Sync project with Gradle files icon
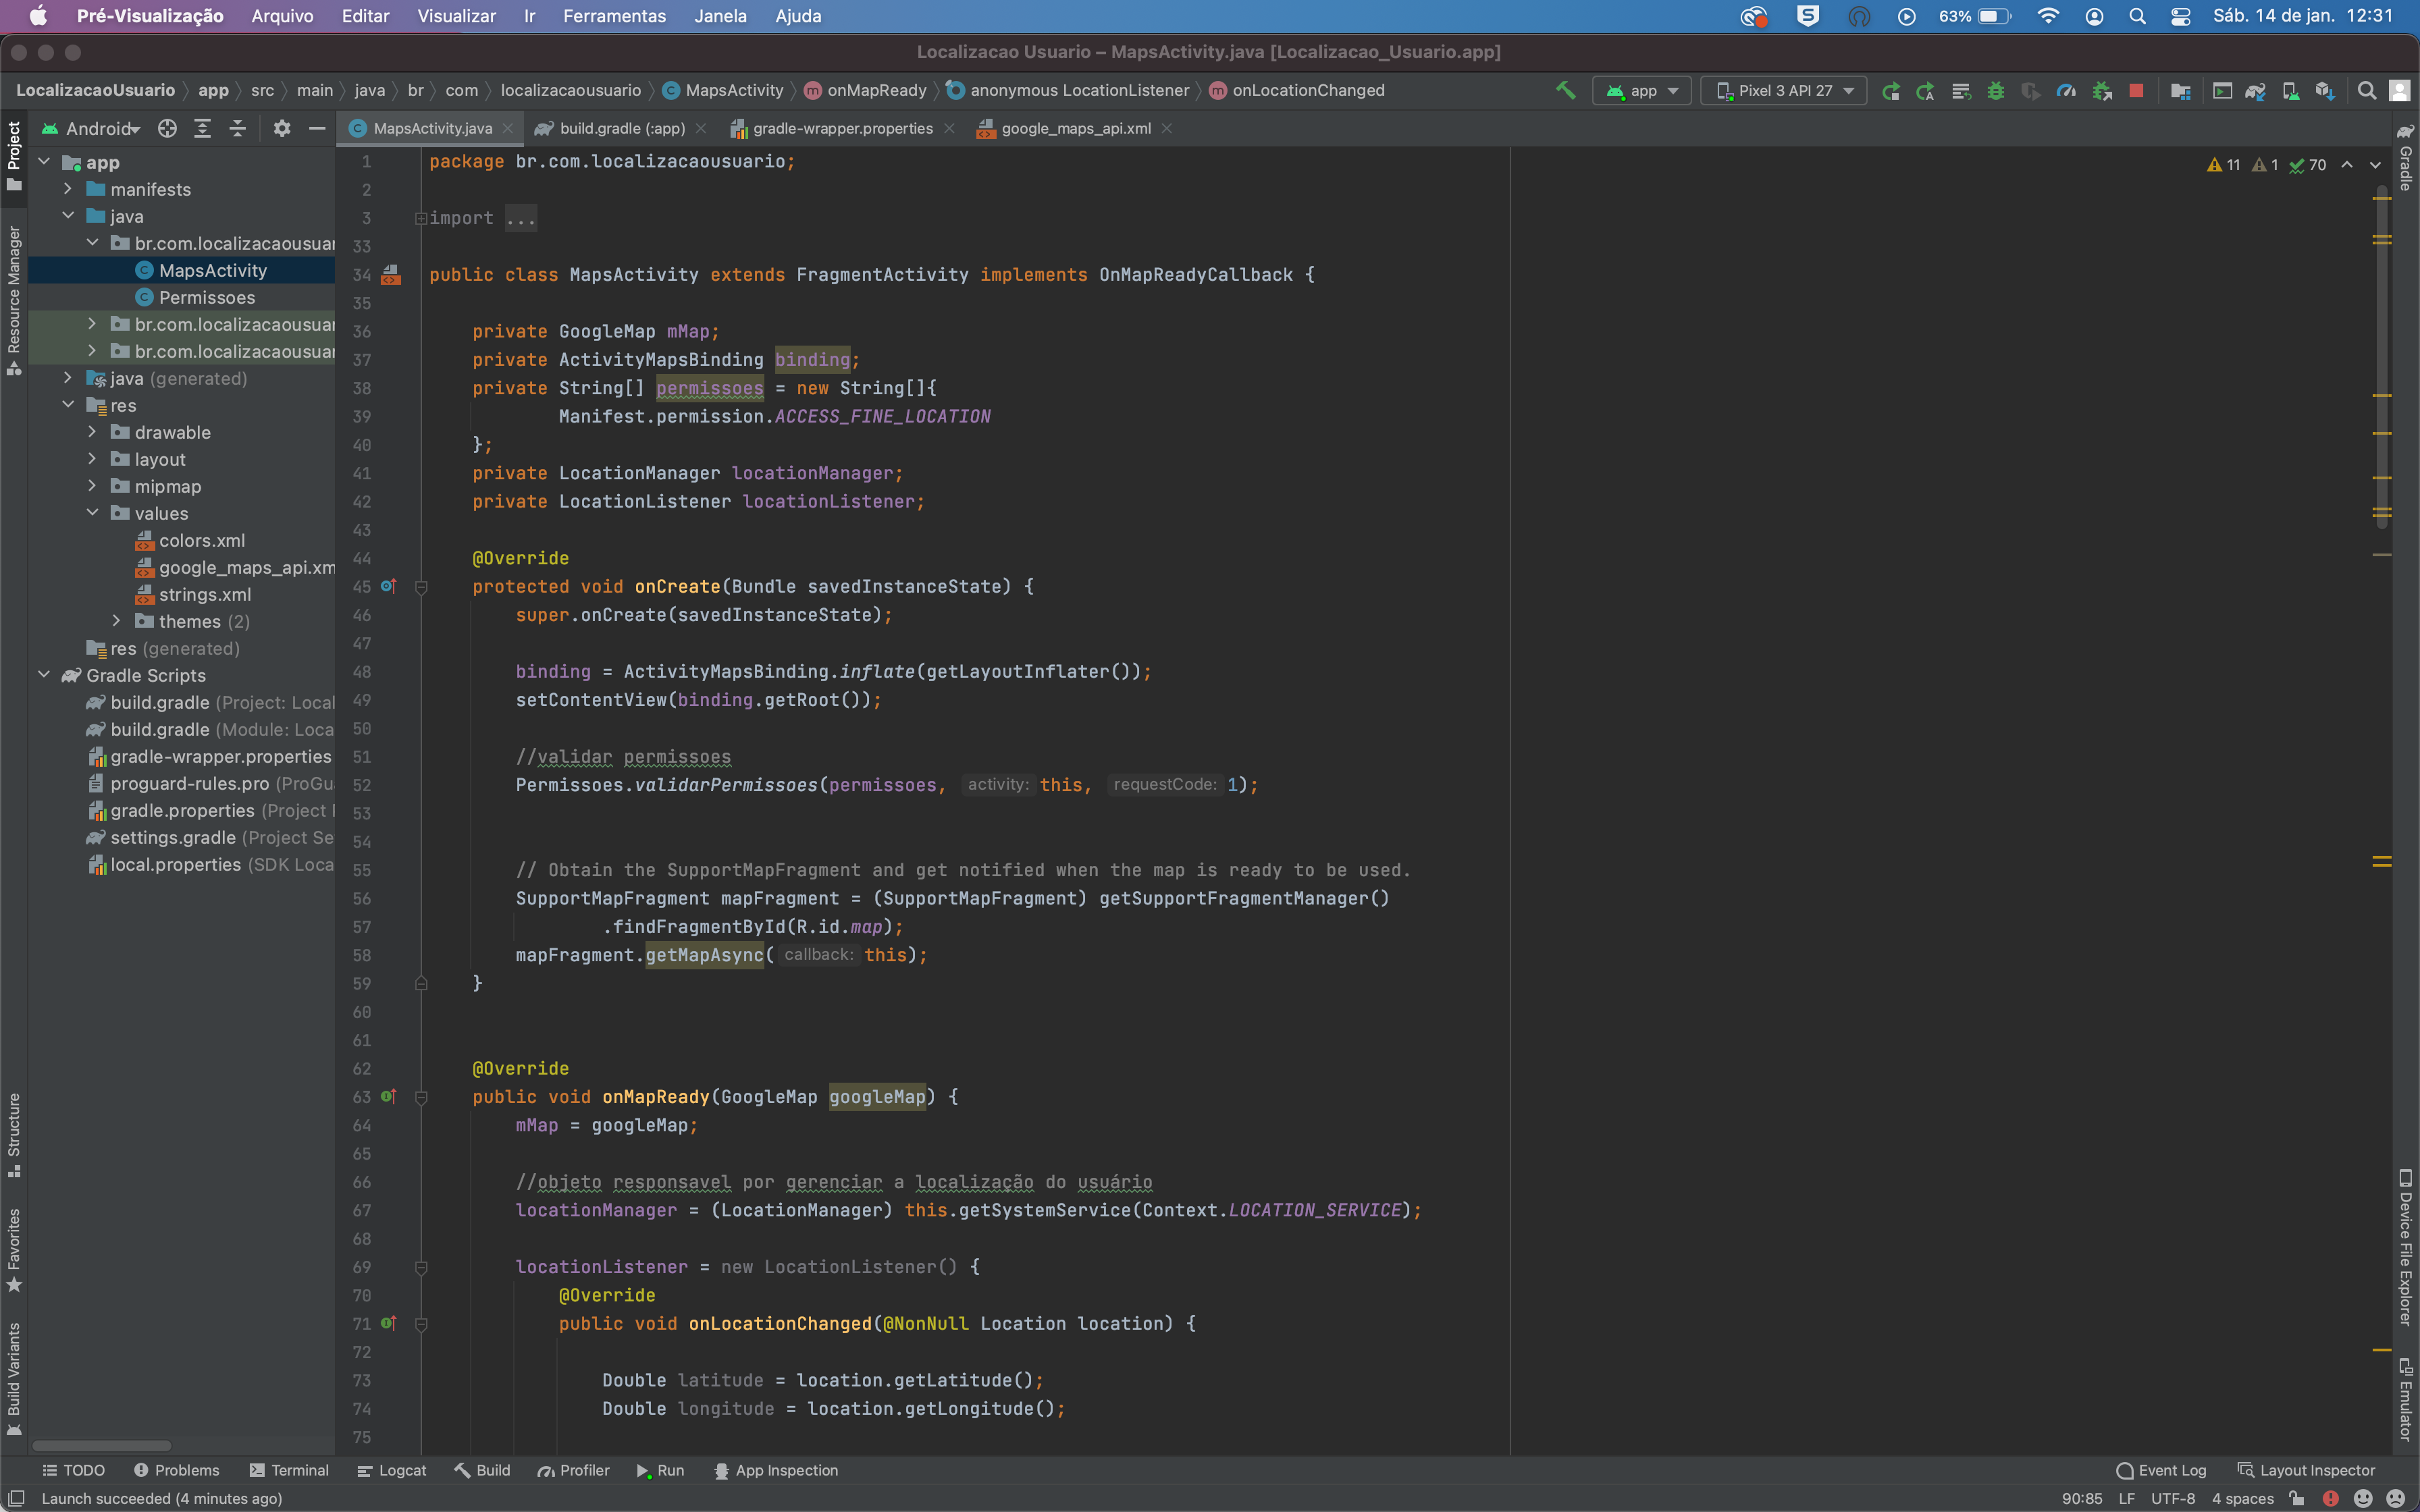The image size is (2420, 1512). click(2255, 91)
